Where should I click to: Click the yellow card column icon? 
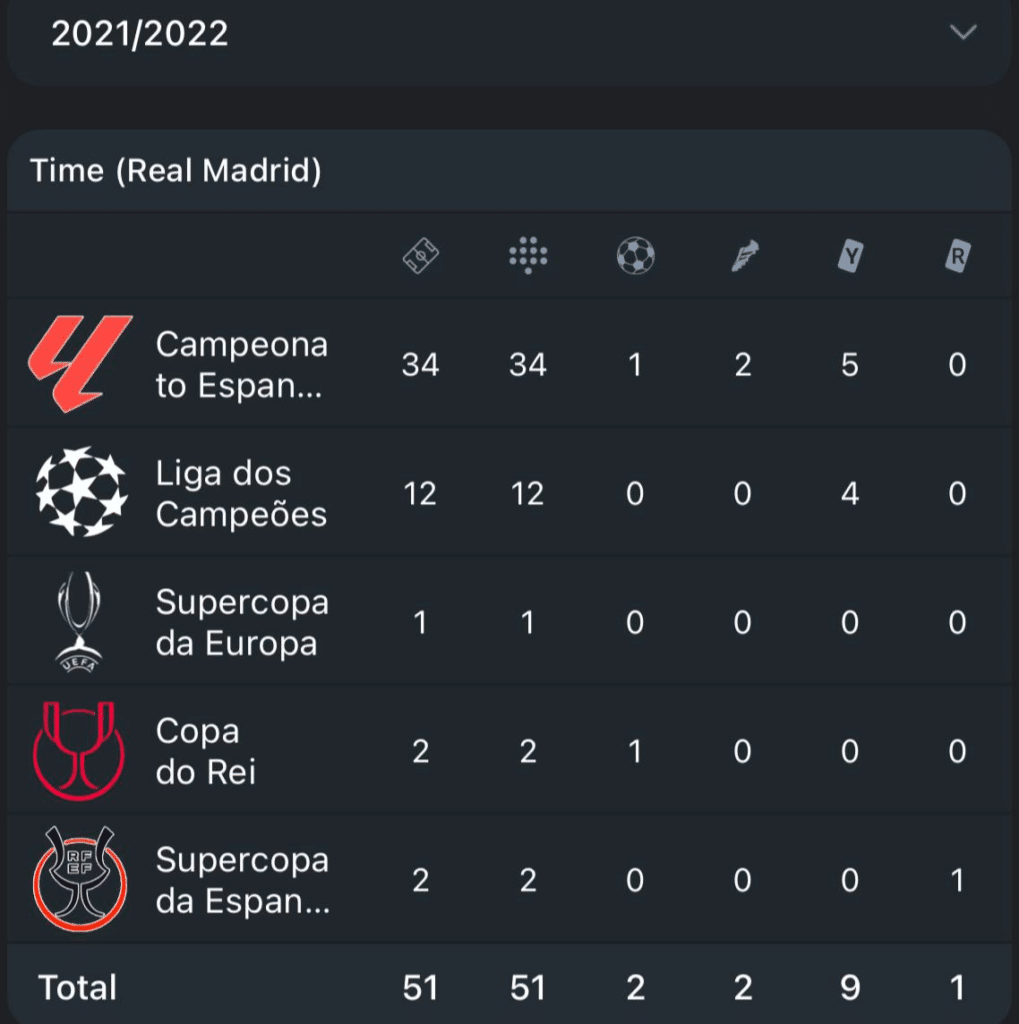pos(850,257)
